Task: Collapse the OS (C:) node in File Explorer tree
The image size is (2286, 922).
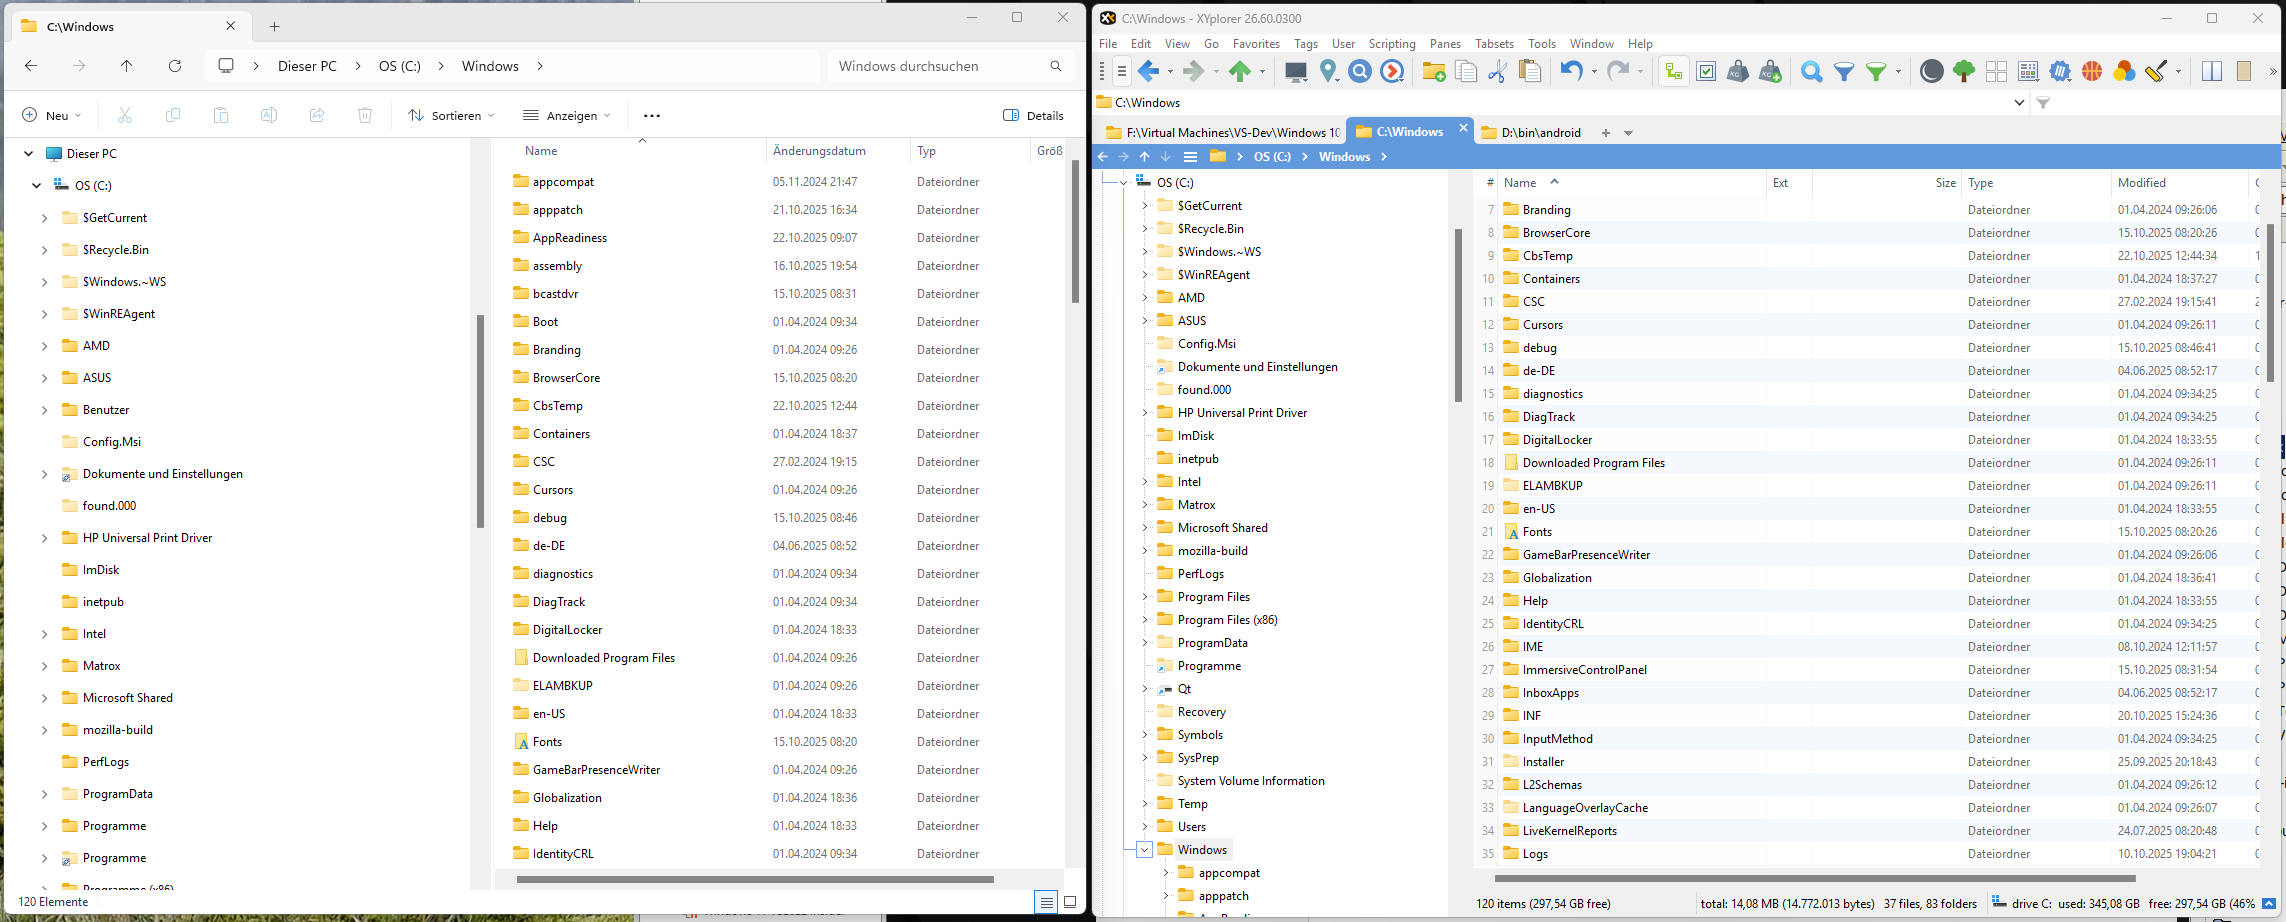Action: [x=36, y=186]
